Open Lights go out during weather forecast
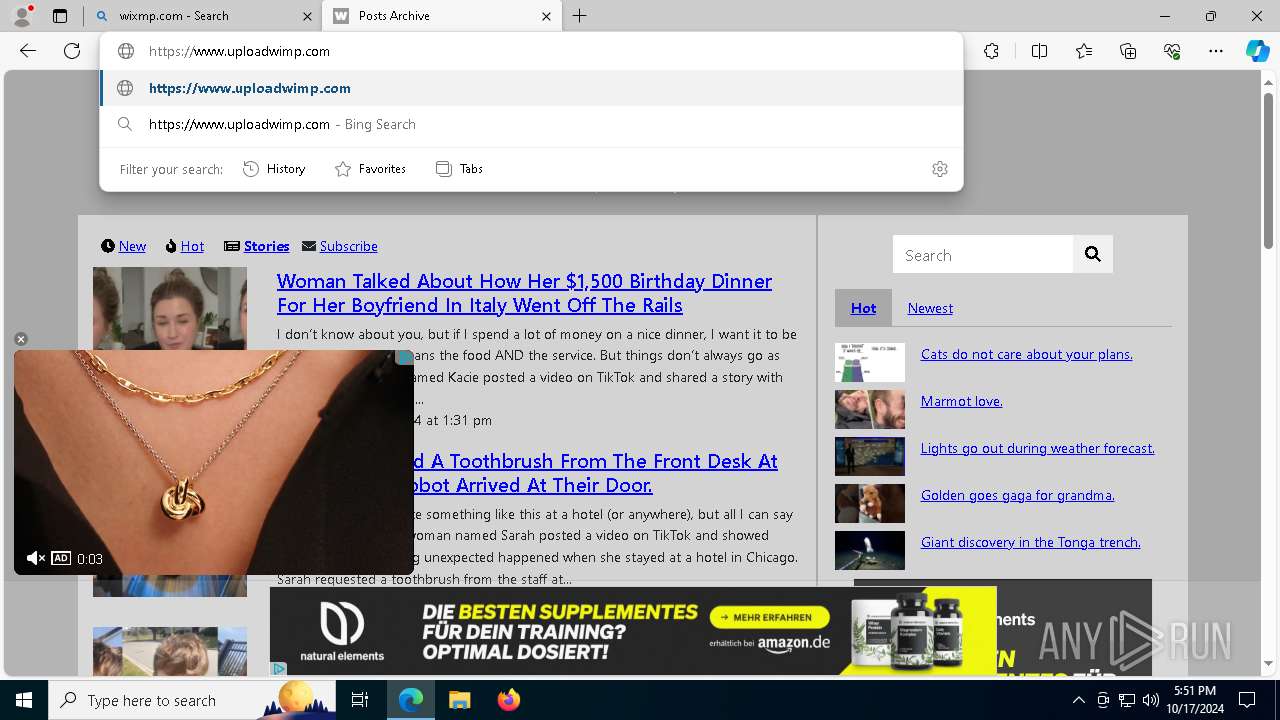 coord(1038,448)
